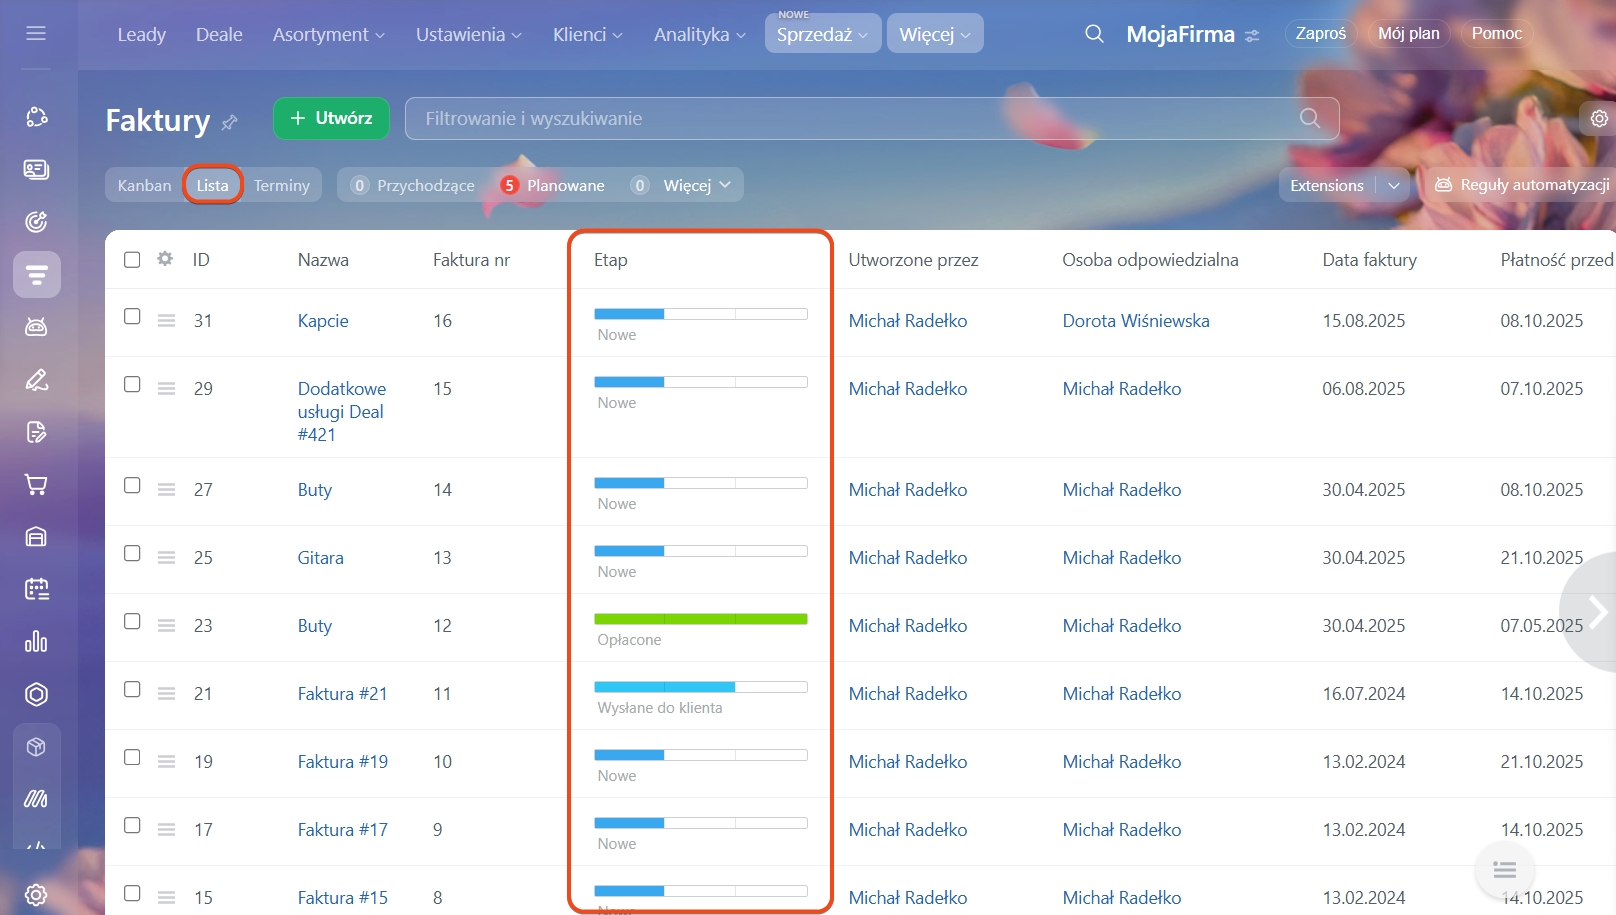Viewport: 1616px width, 915px height.
Task: Click the search magnifier in top bar
Action: click(1094, 34)
